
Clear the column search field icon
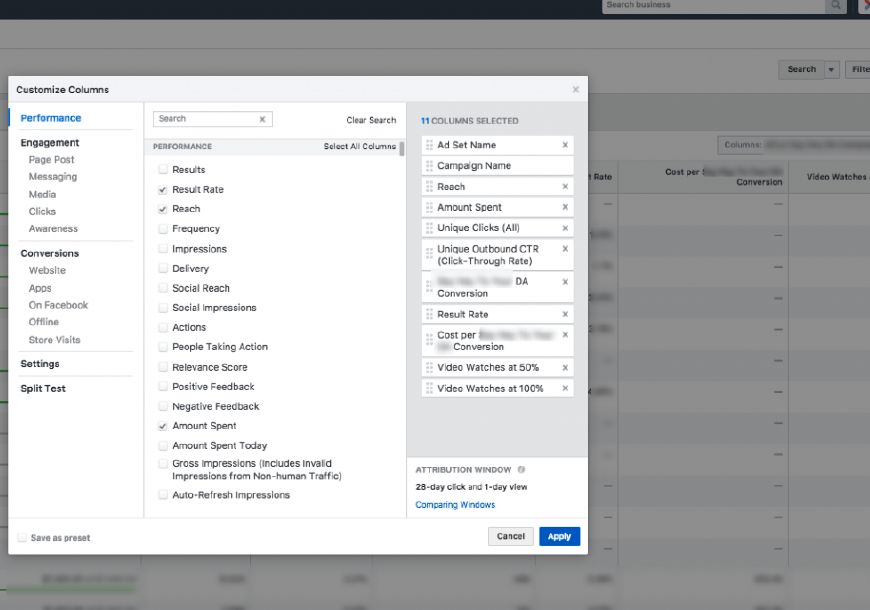(x=262, y=119)
